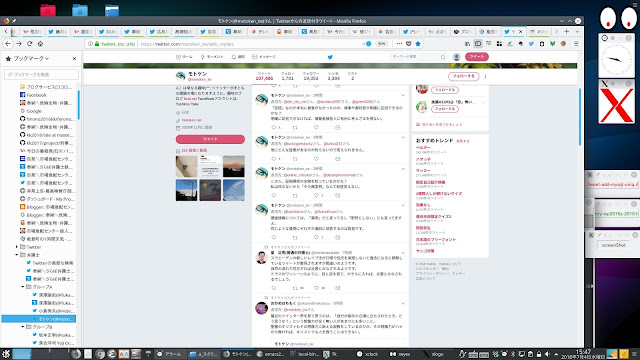Click the taskbar clock showing 15:47
This screenshot has width=640, height=360.
[x=583, y=353]
